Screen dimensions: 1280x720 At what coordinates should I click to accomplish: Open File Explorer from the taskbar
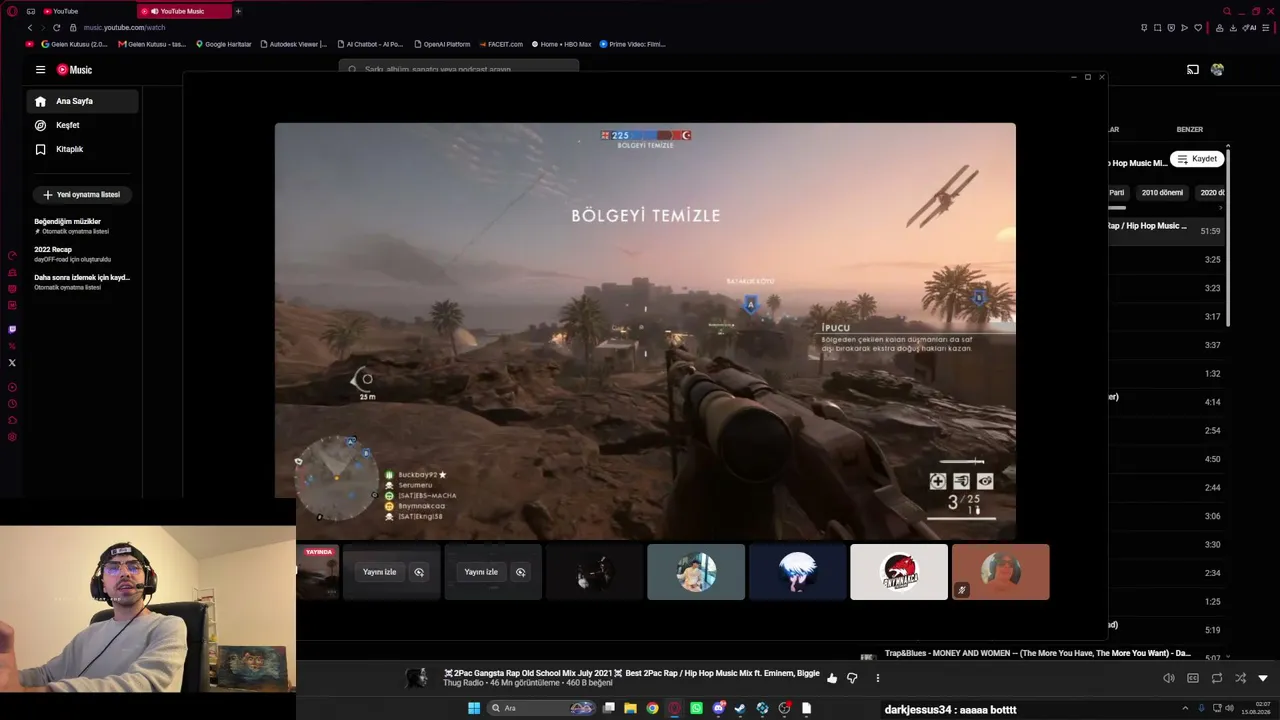(x=630, y=708)
